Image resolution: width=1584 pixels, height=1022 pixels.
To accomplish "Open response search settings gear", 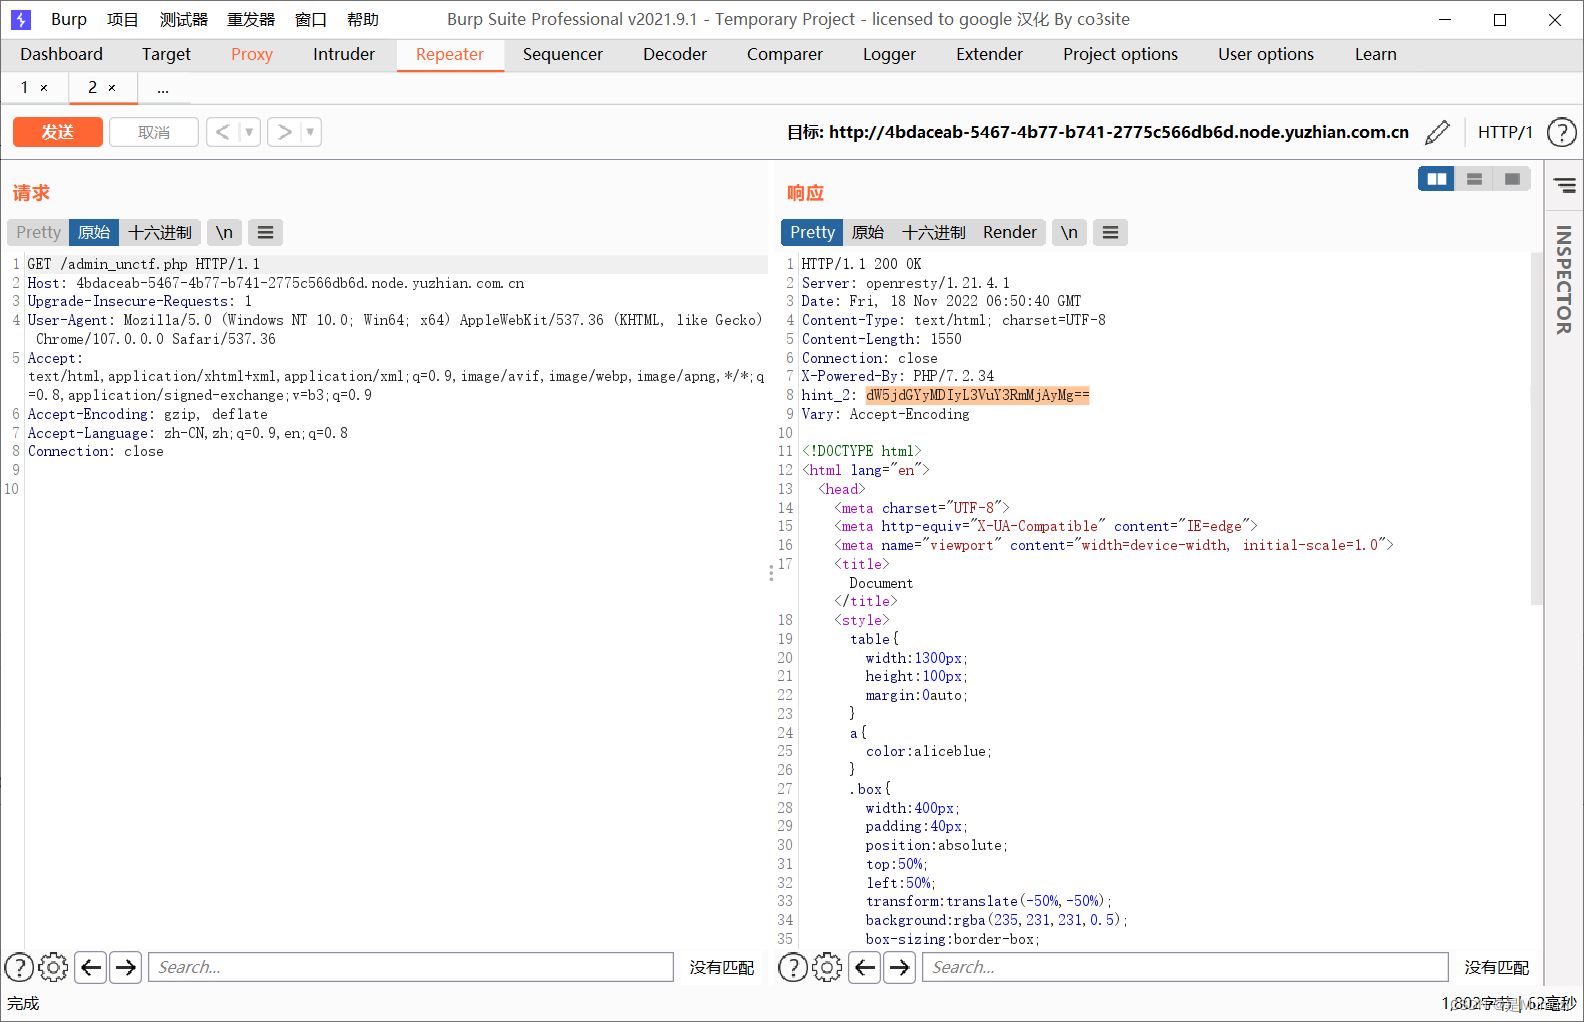I will pyautogui.click(x=827, y=967).
